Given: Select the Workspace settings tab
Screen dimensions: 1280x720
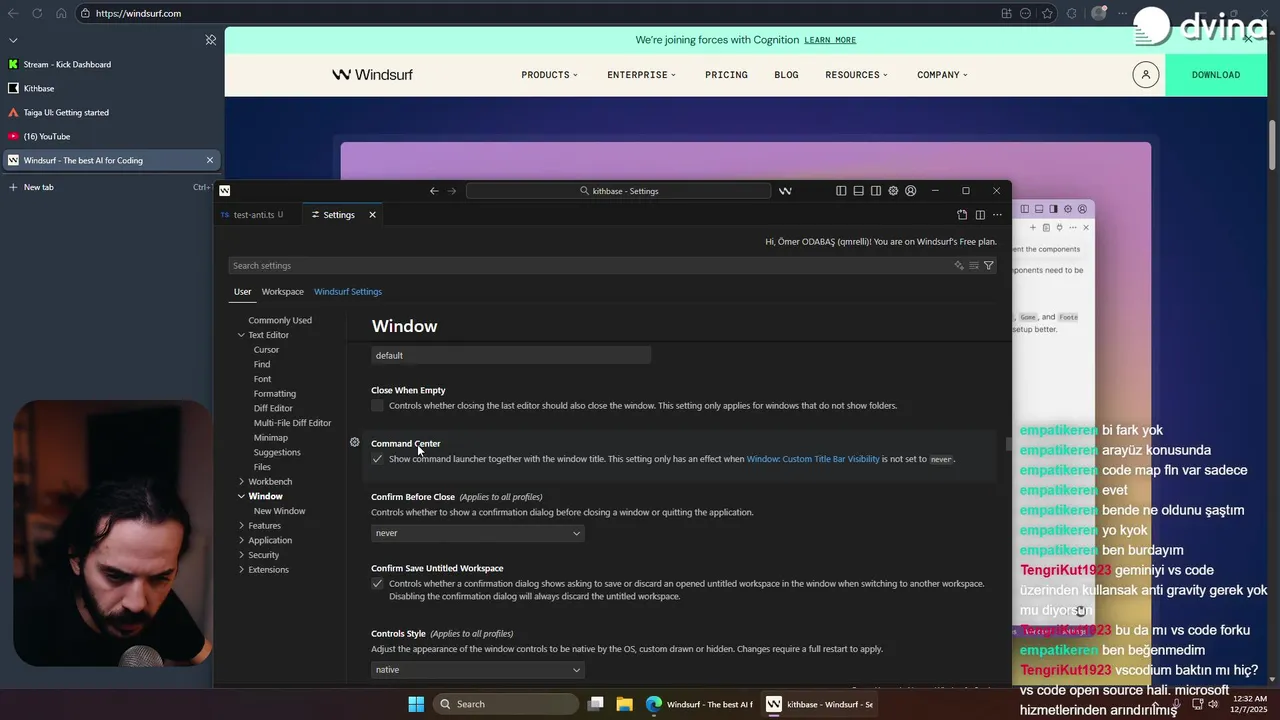Looking at the screenshot, I should pos(283,292).
